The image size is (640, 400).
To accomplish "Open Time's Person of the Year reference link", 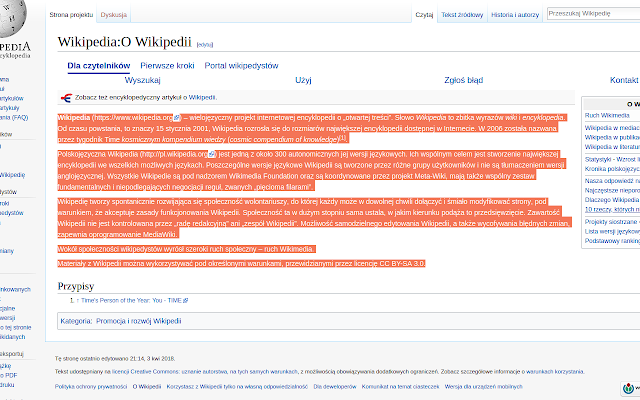I will pyautogui.click(x=131, y=300).
